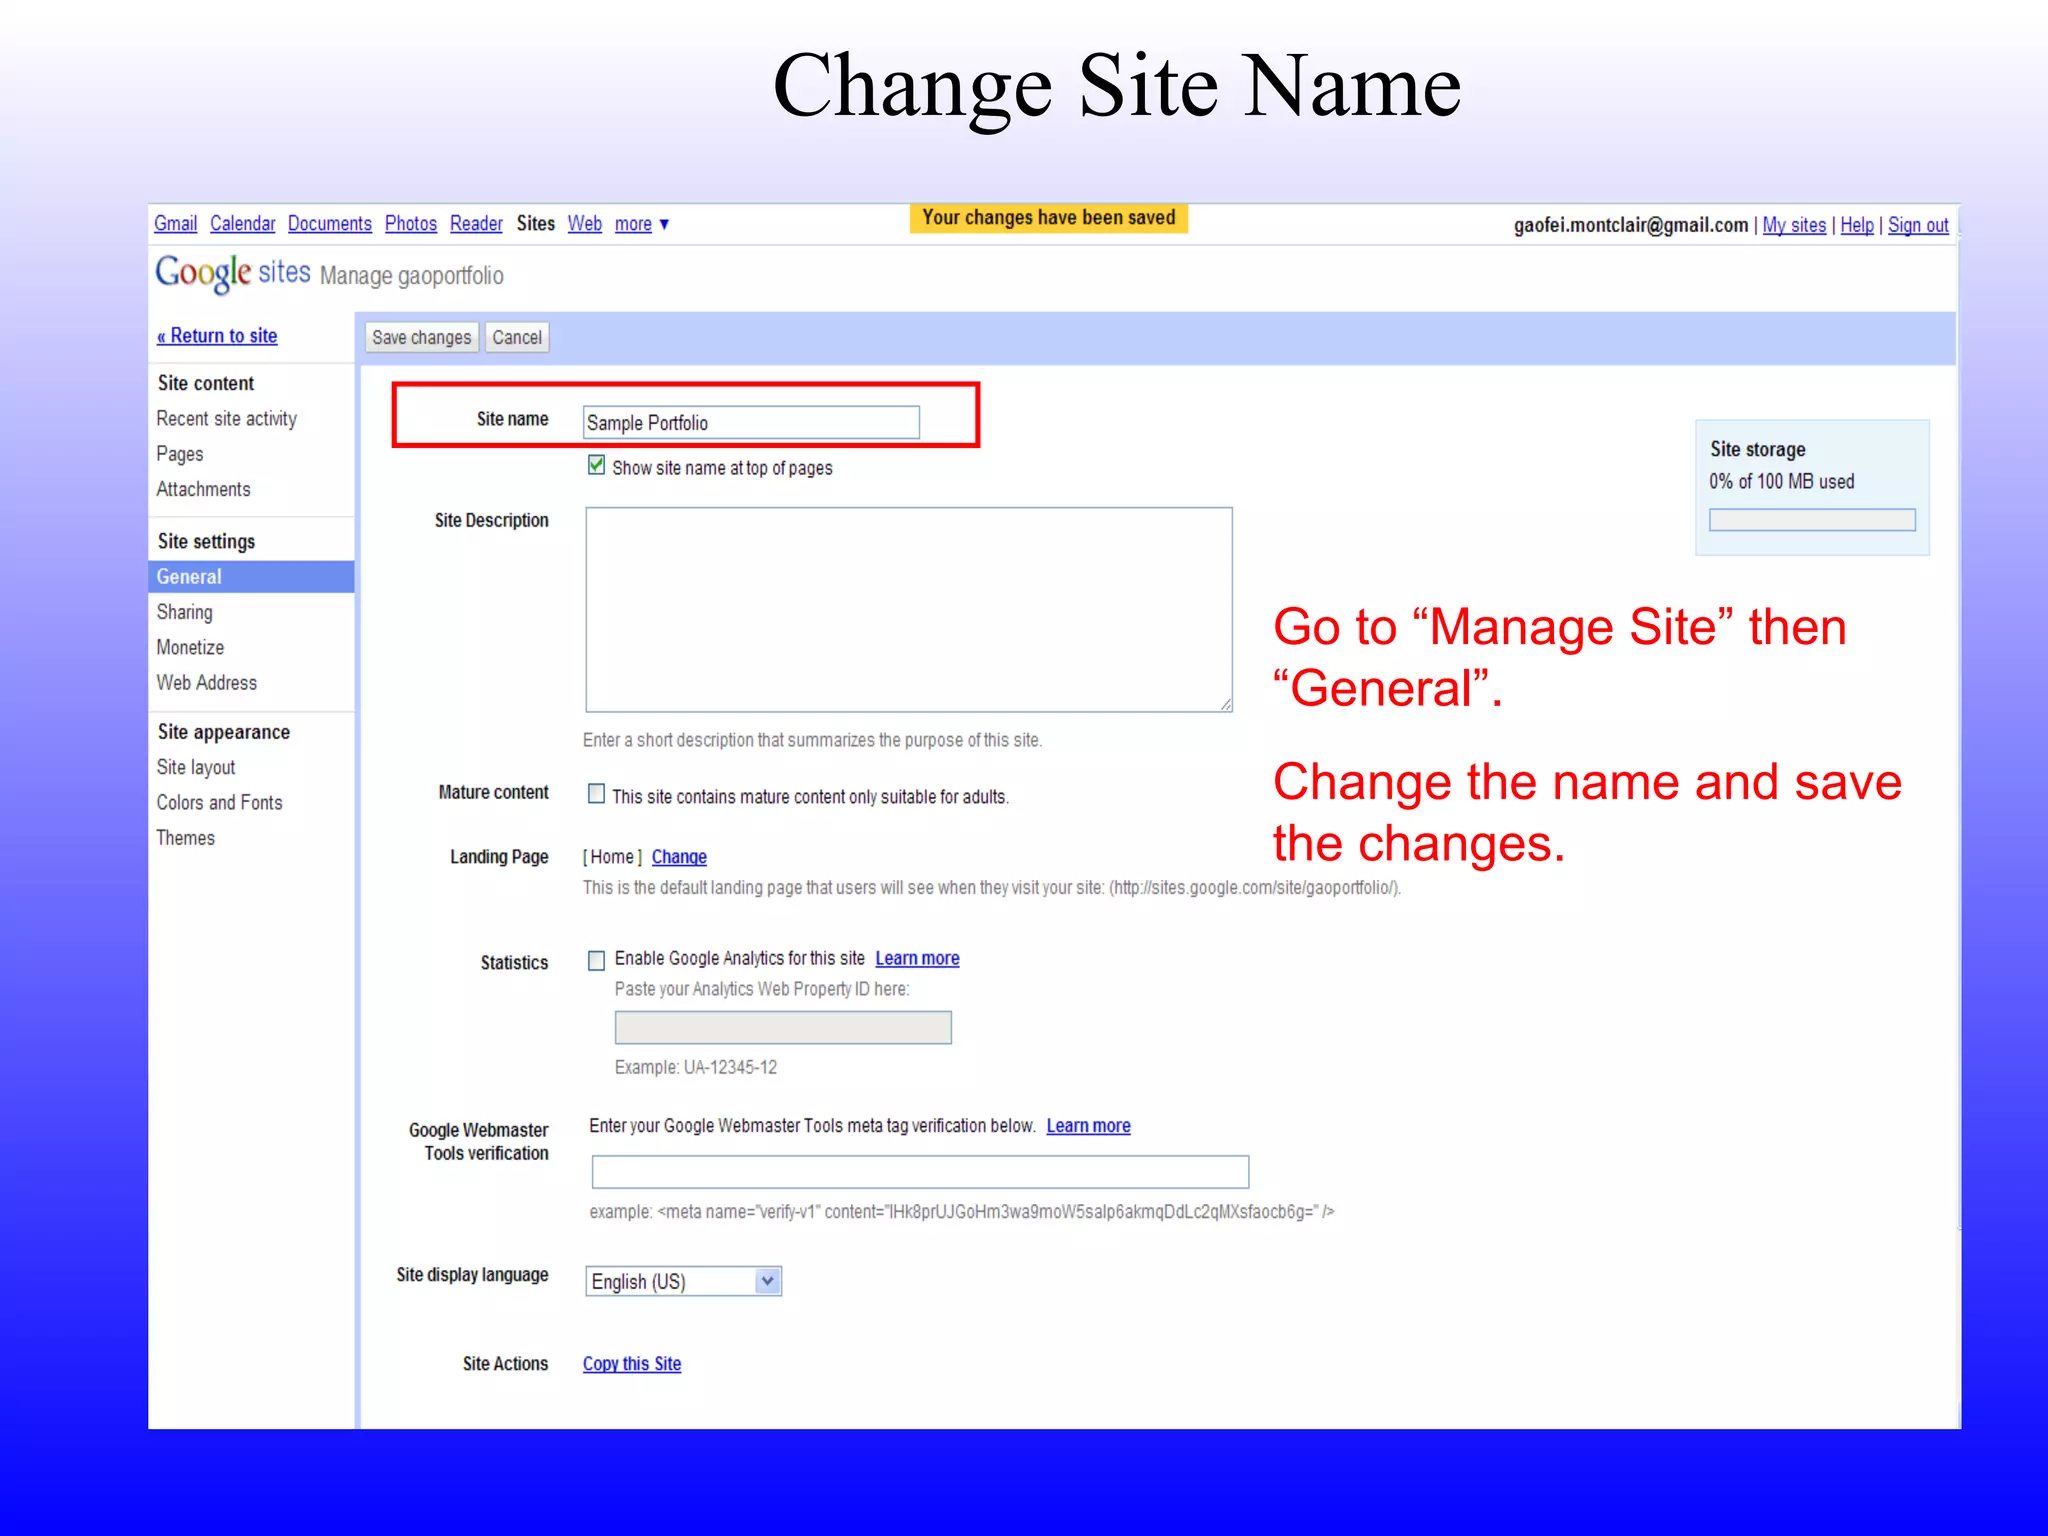Viewport: 2048px width, 1536px height.
Task: Focus the Webmaster Tools meta tag field
Action: coord(920,1171)
